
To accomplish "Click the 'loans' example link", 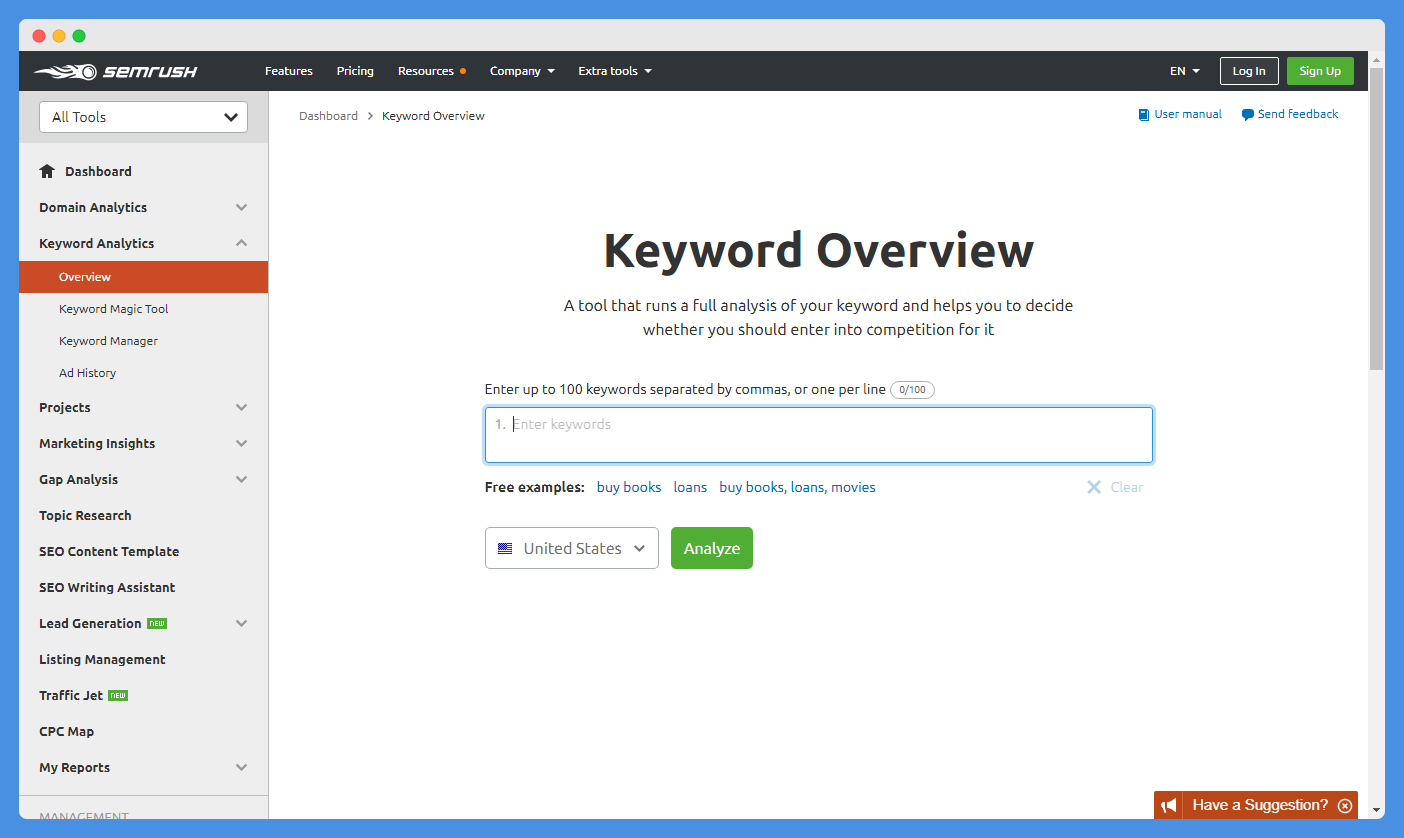I will [x=690, y=487].
